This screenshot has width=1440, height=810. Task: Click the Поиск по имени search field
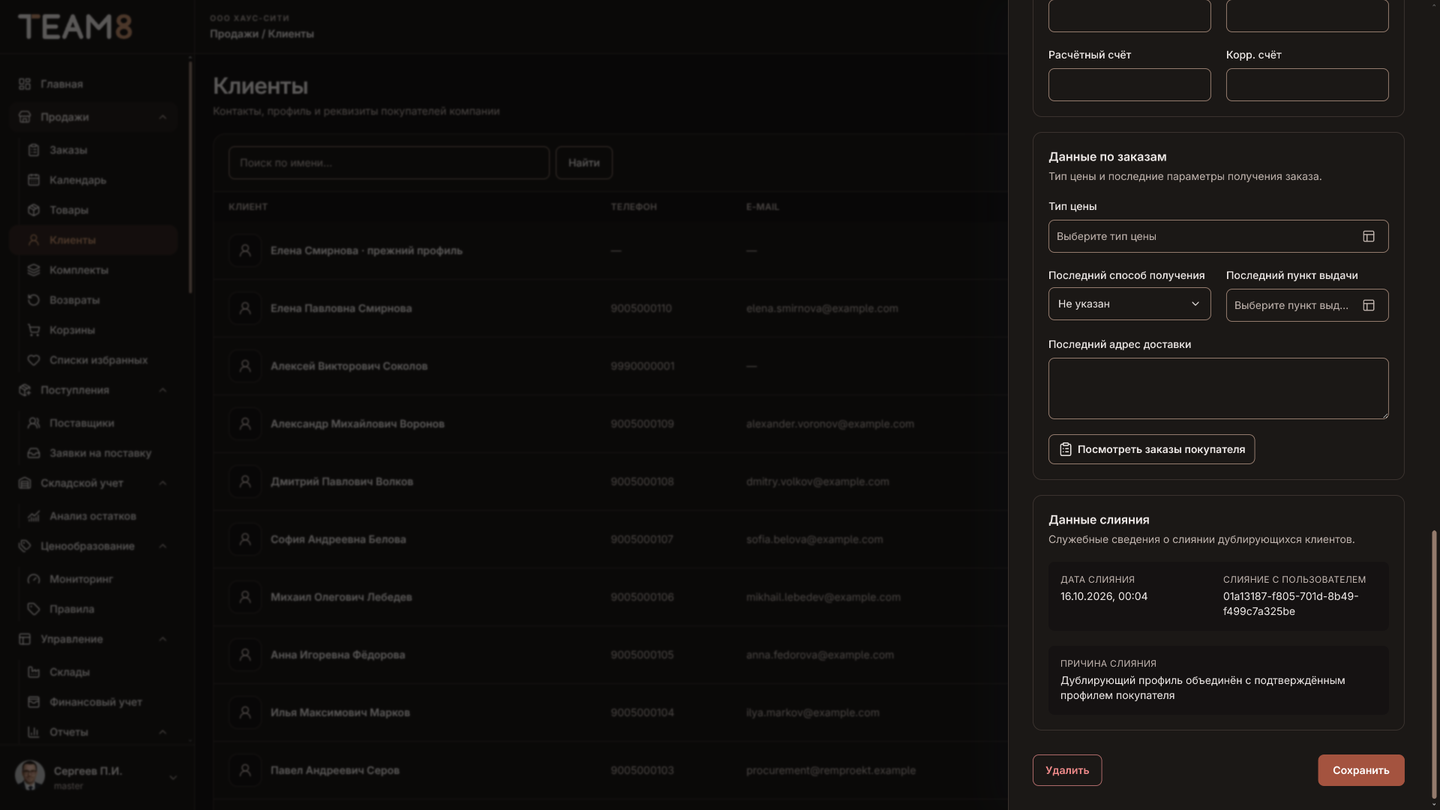pyautogui.click(x=389, y=163)
